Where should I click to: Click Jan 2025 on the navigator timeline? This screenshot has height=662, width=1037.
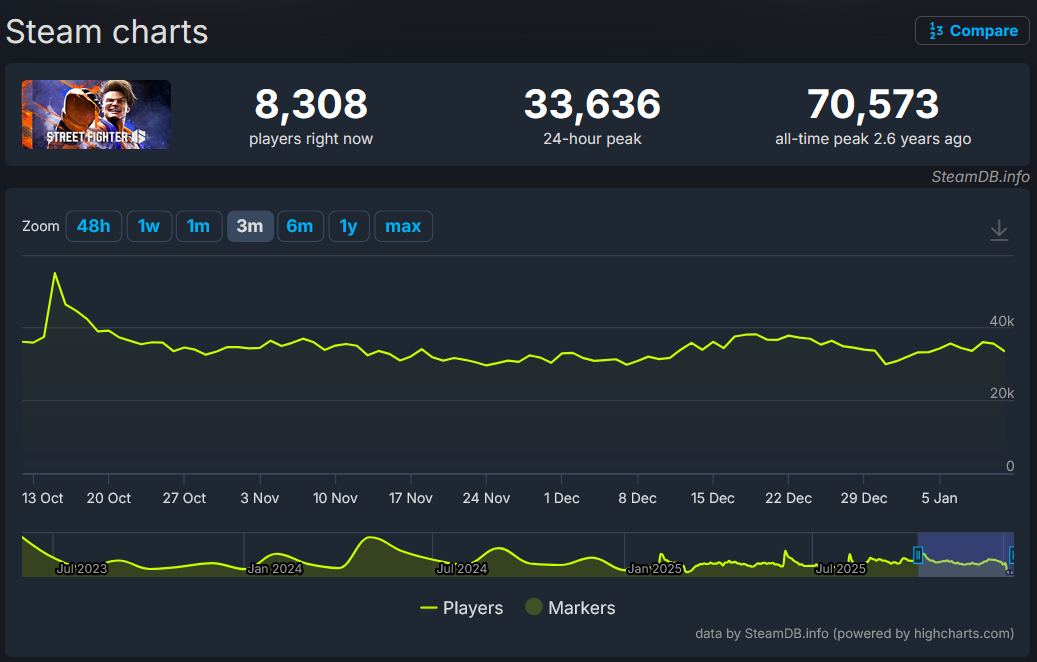tap(655, 569)
